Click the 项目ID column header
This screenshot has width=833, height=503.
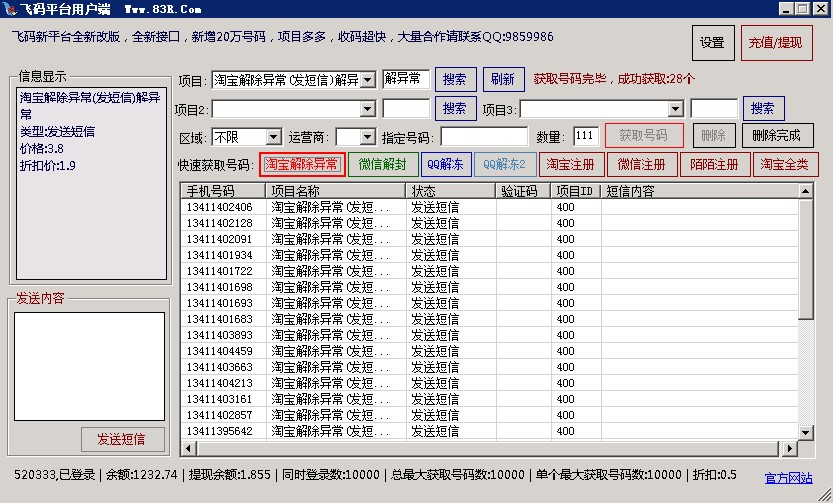[x=576, y=191]
